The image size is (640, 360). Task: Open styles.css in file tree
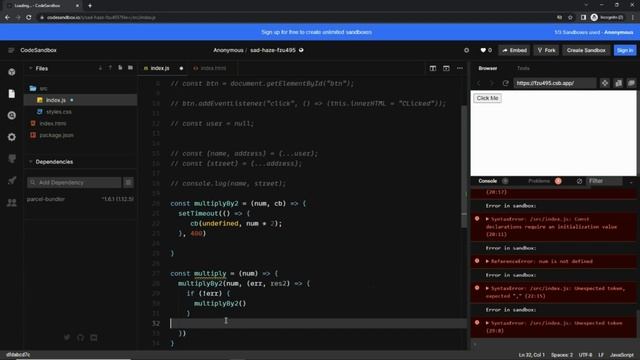[59, 111]
